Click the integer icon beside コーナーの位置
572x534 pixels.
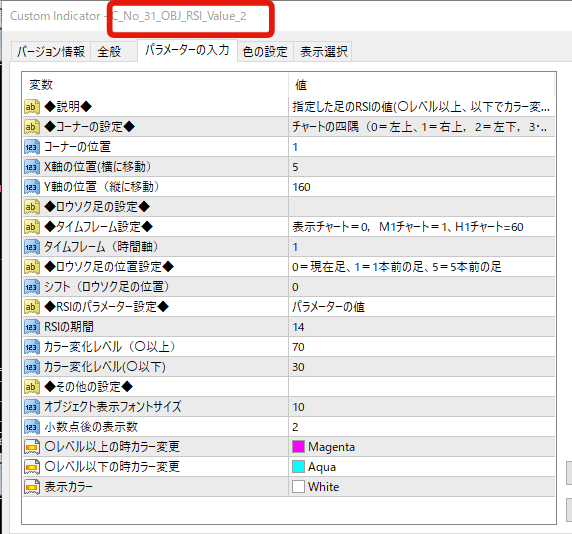click(32, 147)
